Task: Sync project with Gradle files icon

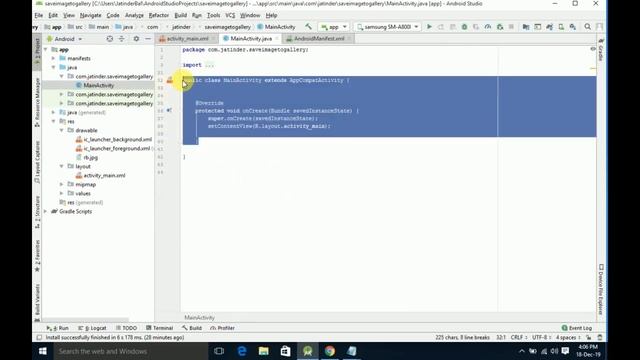Action: 549,27
